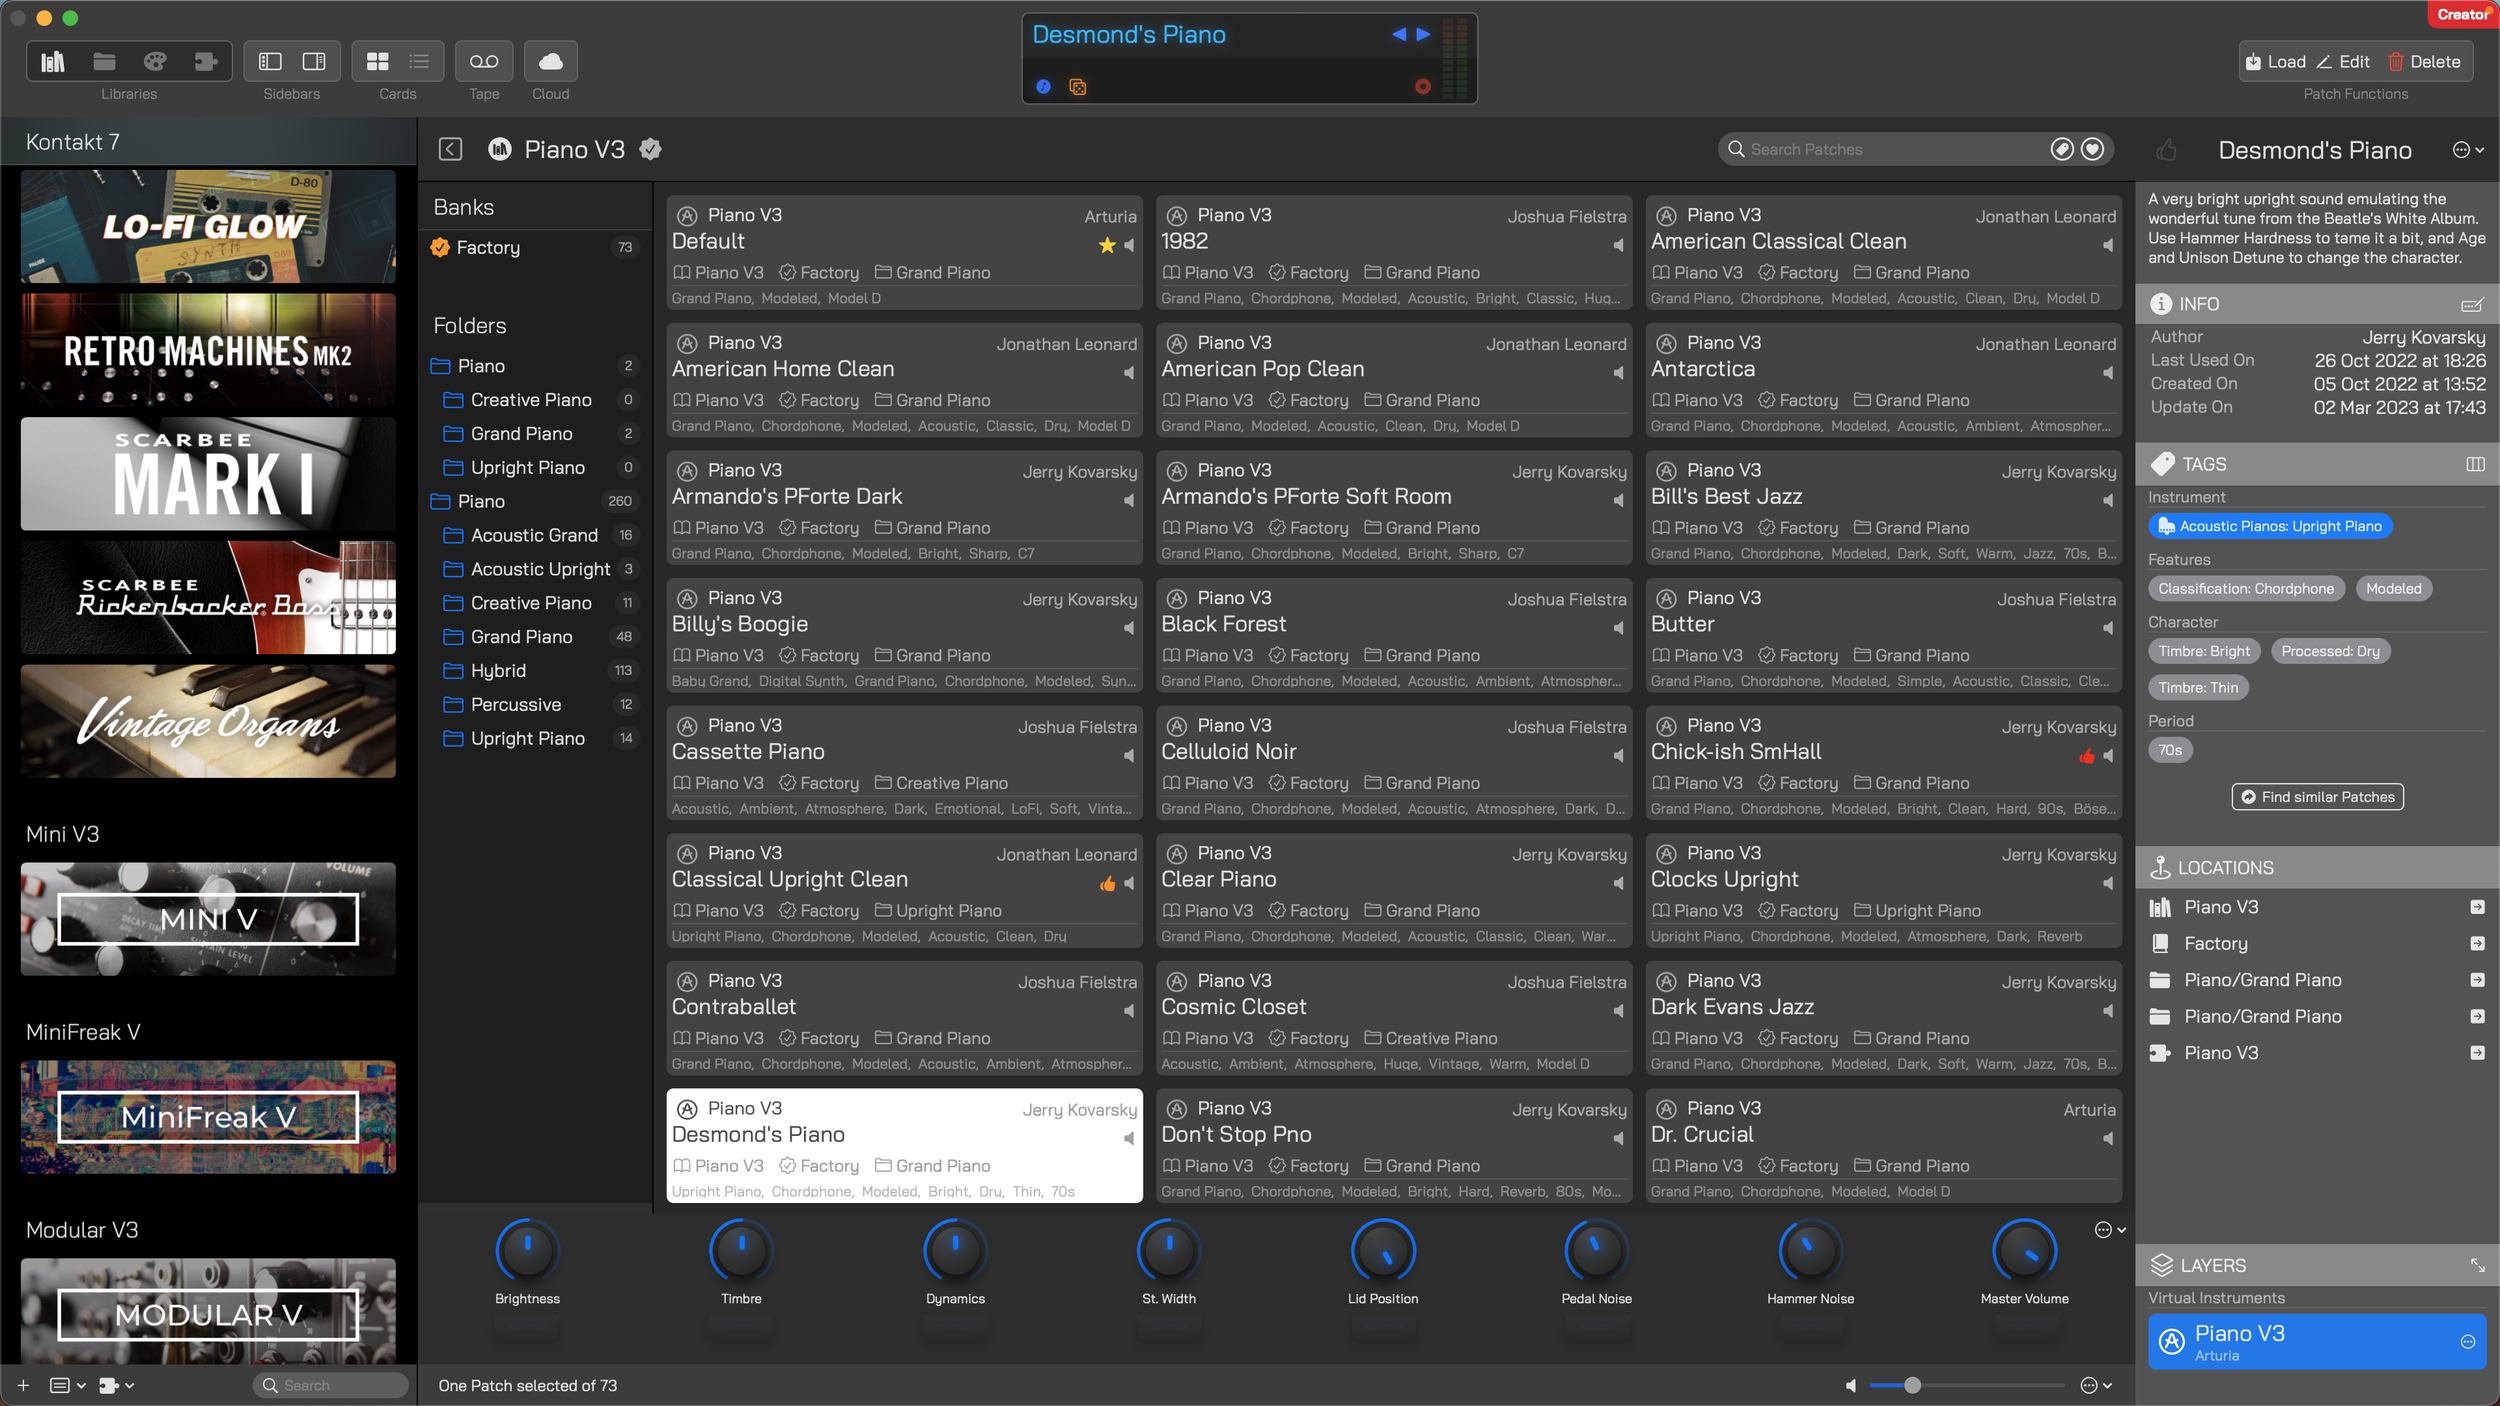Switch to Cards grid view
This screenshot has width=2500, height=1406.
coord(378,62)
